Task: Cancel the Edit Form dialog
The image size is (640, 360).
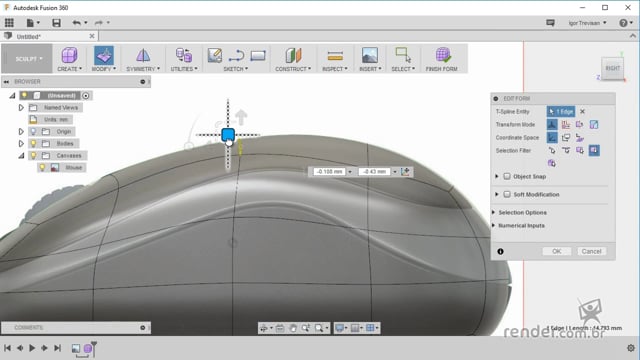Action: point(591,251)
